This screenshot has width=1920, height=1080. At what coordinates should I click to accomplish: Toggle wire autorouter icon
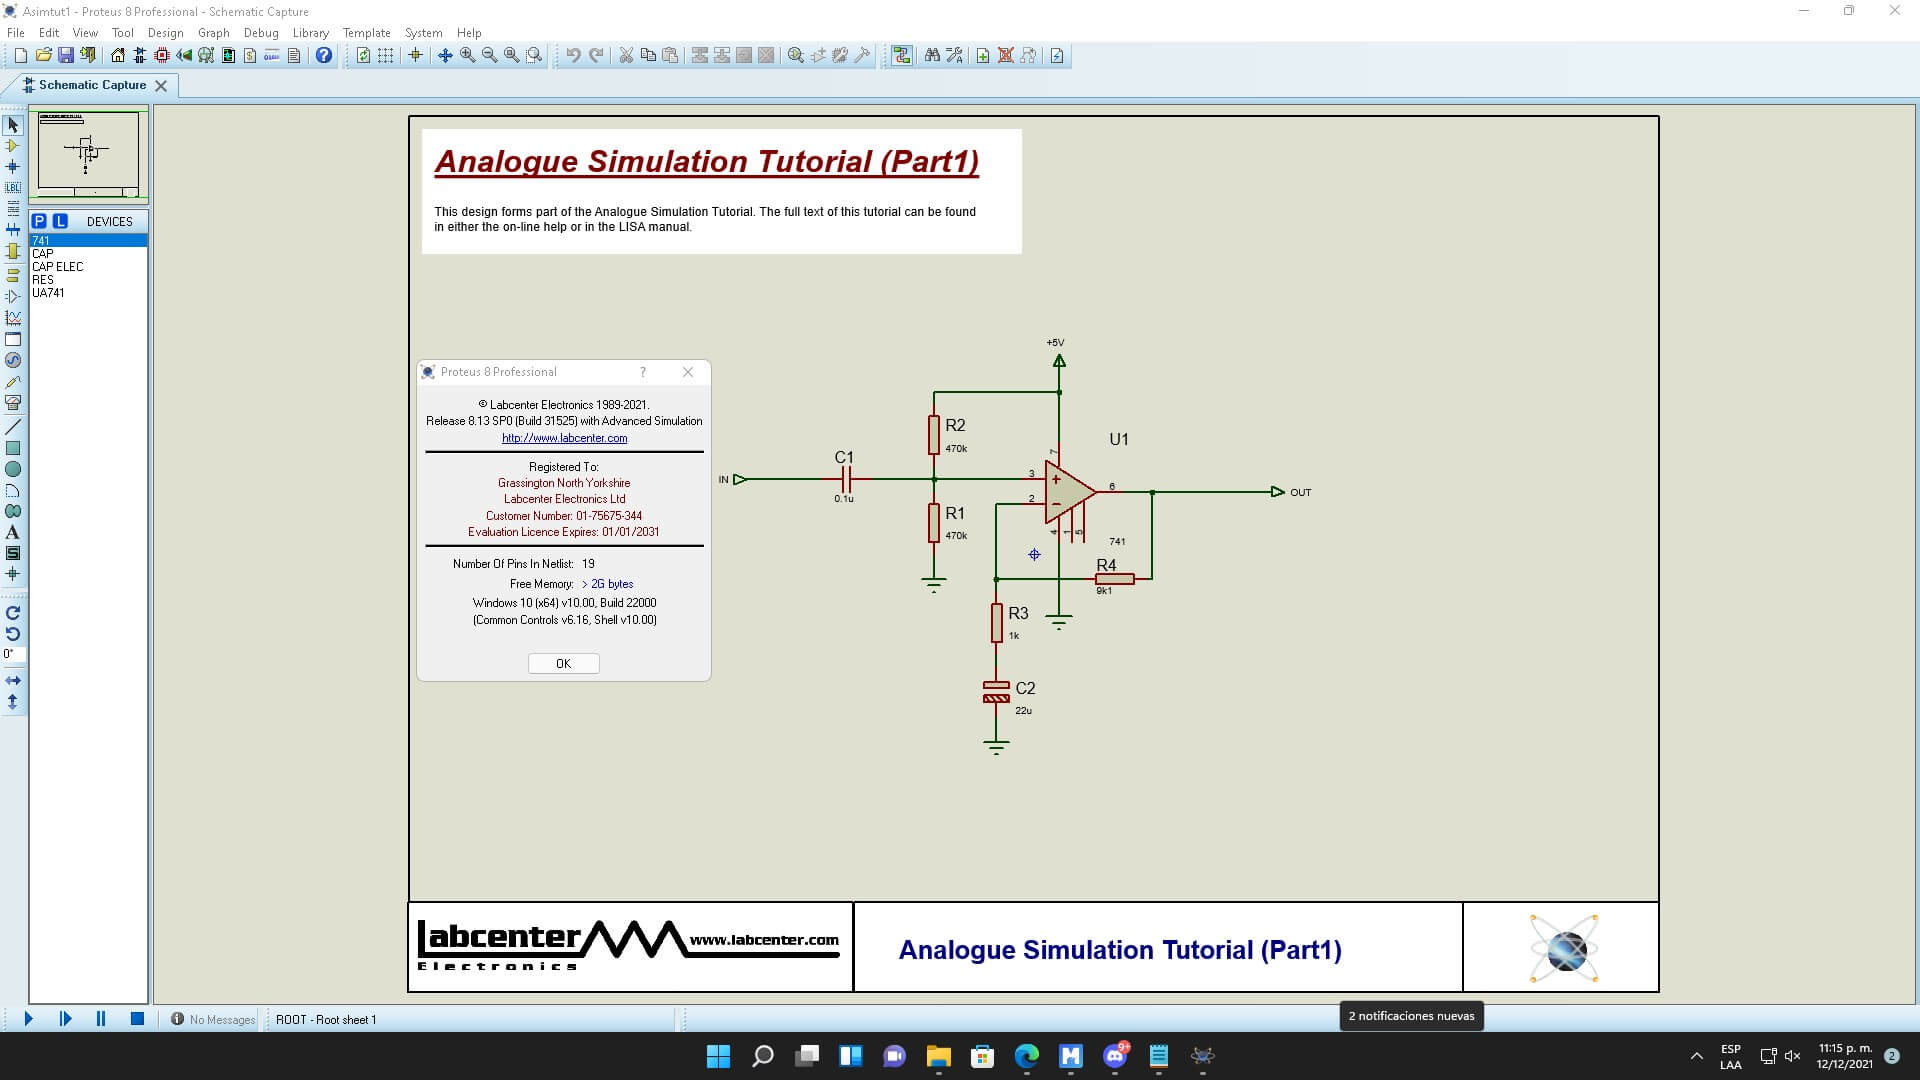902,56
